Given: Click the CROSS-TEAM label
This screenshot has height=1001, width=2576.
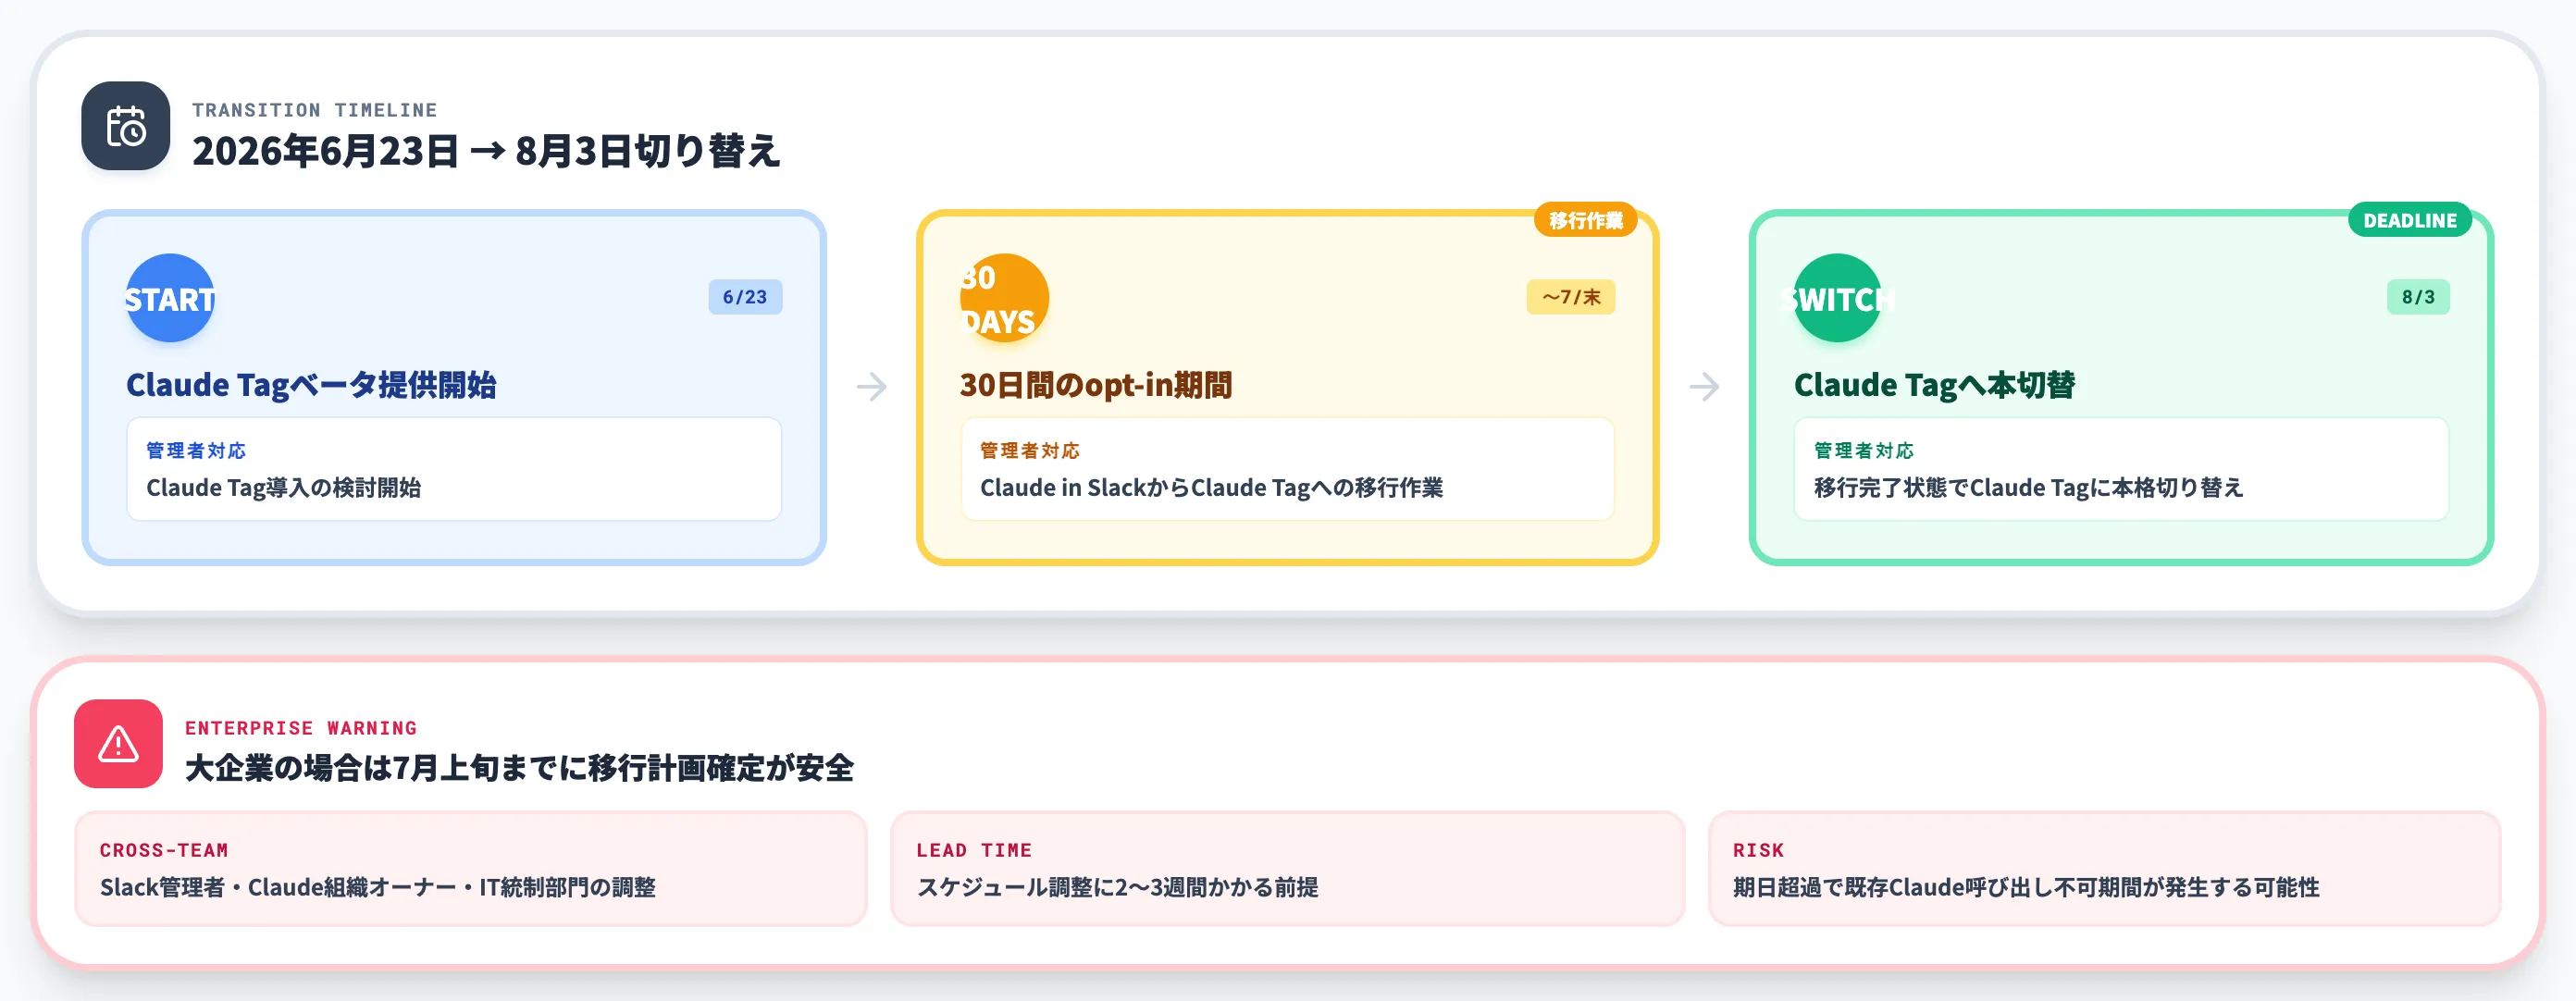Looking at the screenshot, I should (164, 850).
